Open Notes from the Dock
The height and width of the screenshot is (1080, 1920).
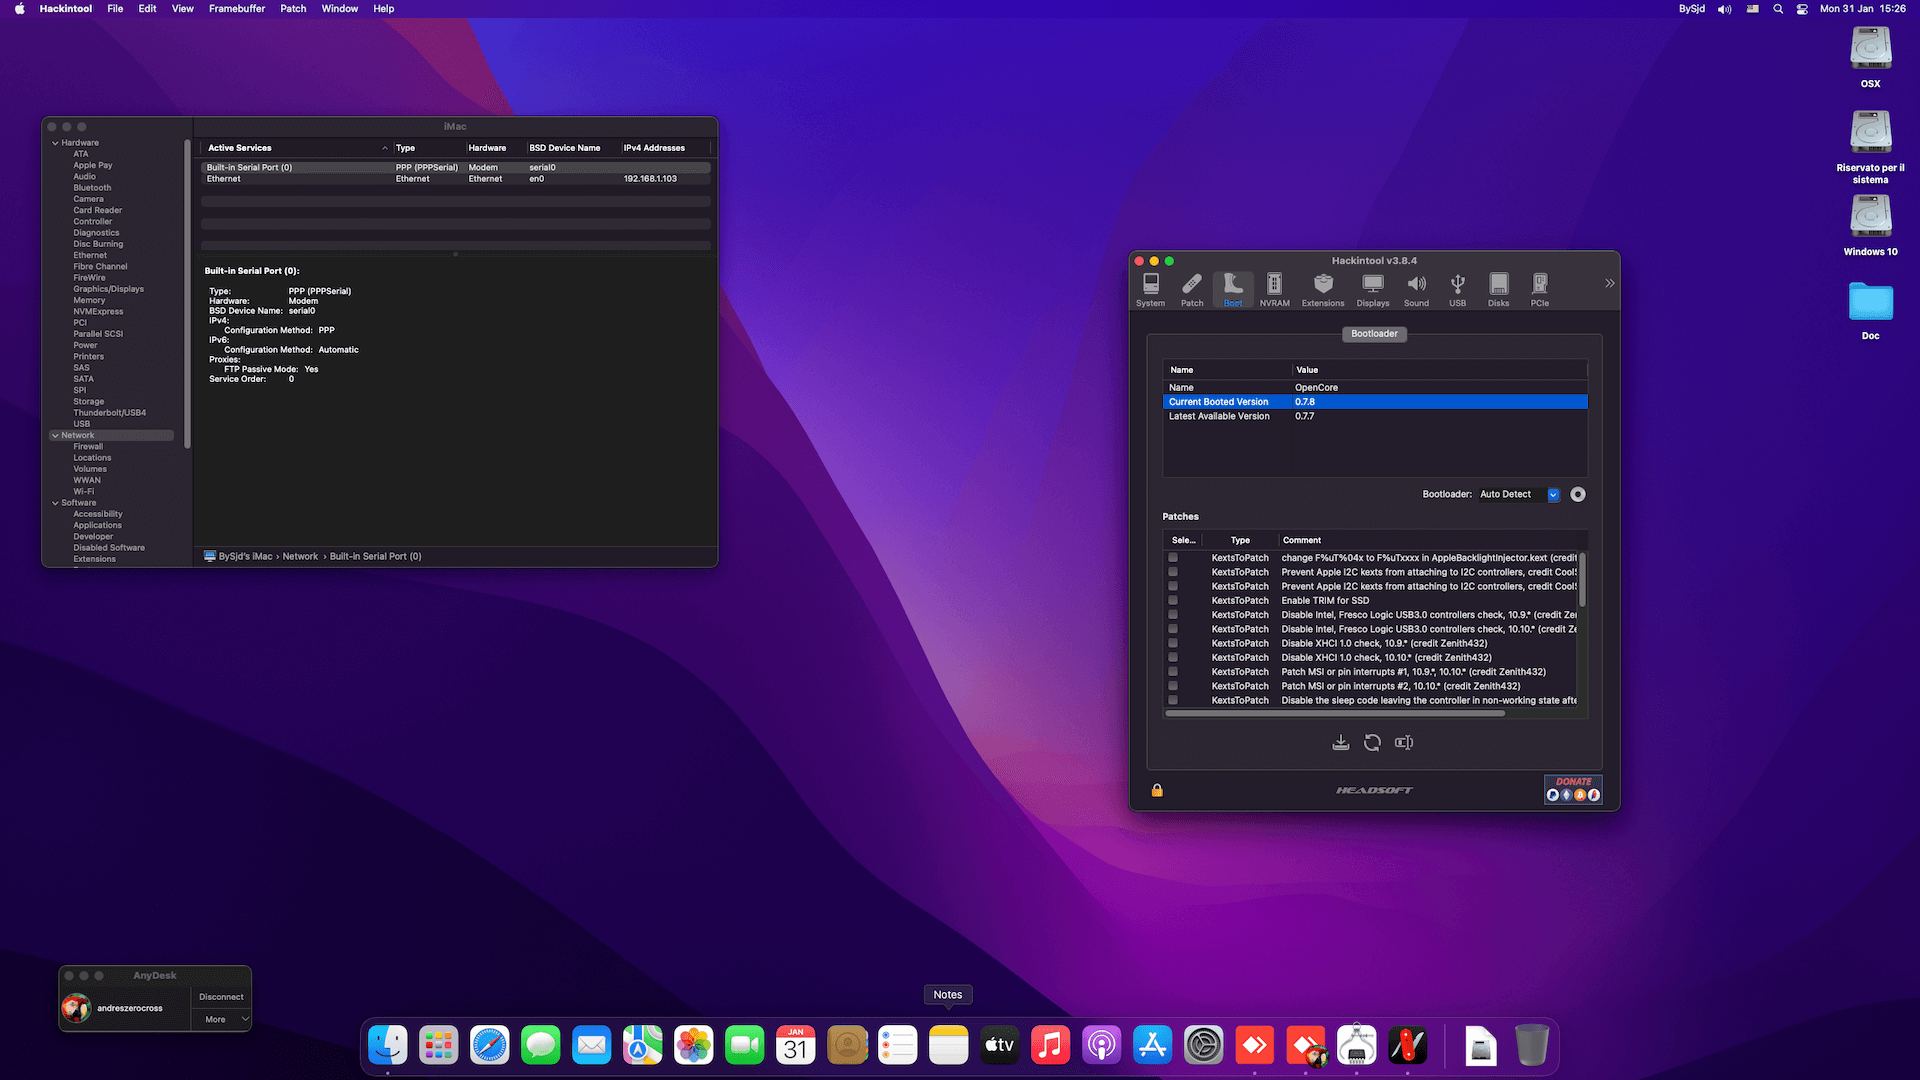pos(949,1046)
